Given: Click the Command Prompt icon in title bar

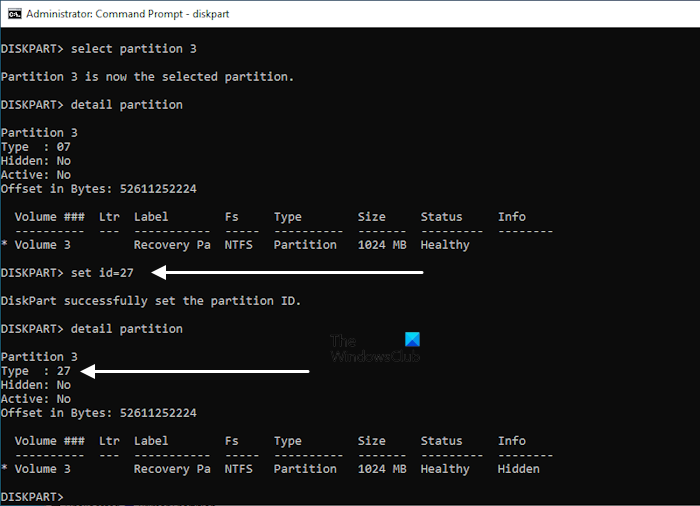Looking at the screenshot, I should tap(15, 14).
